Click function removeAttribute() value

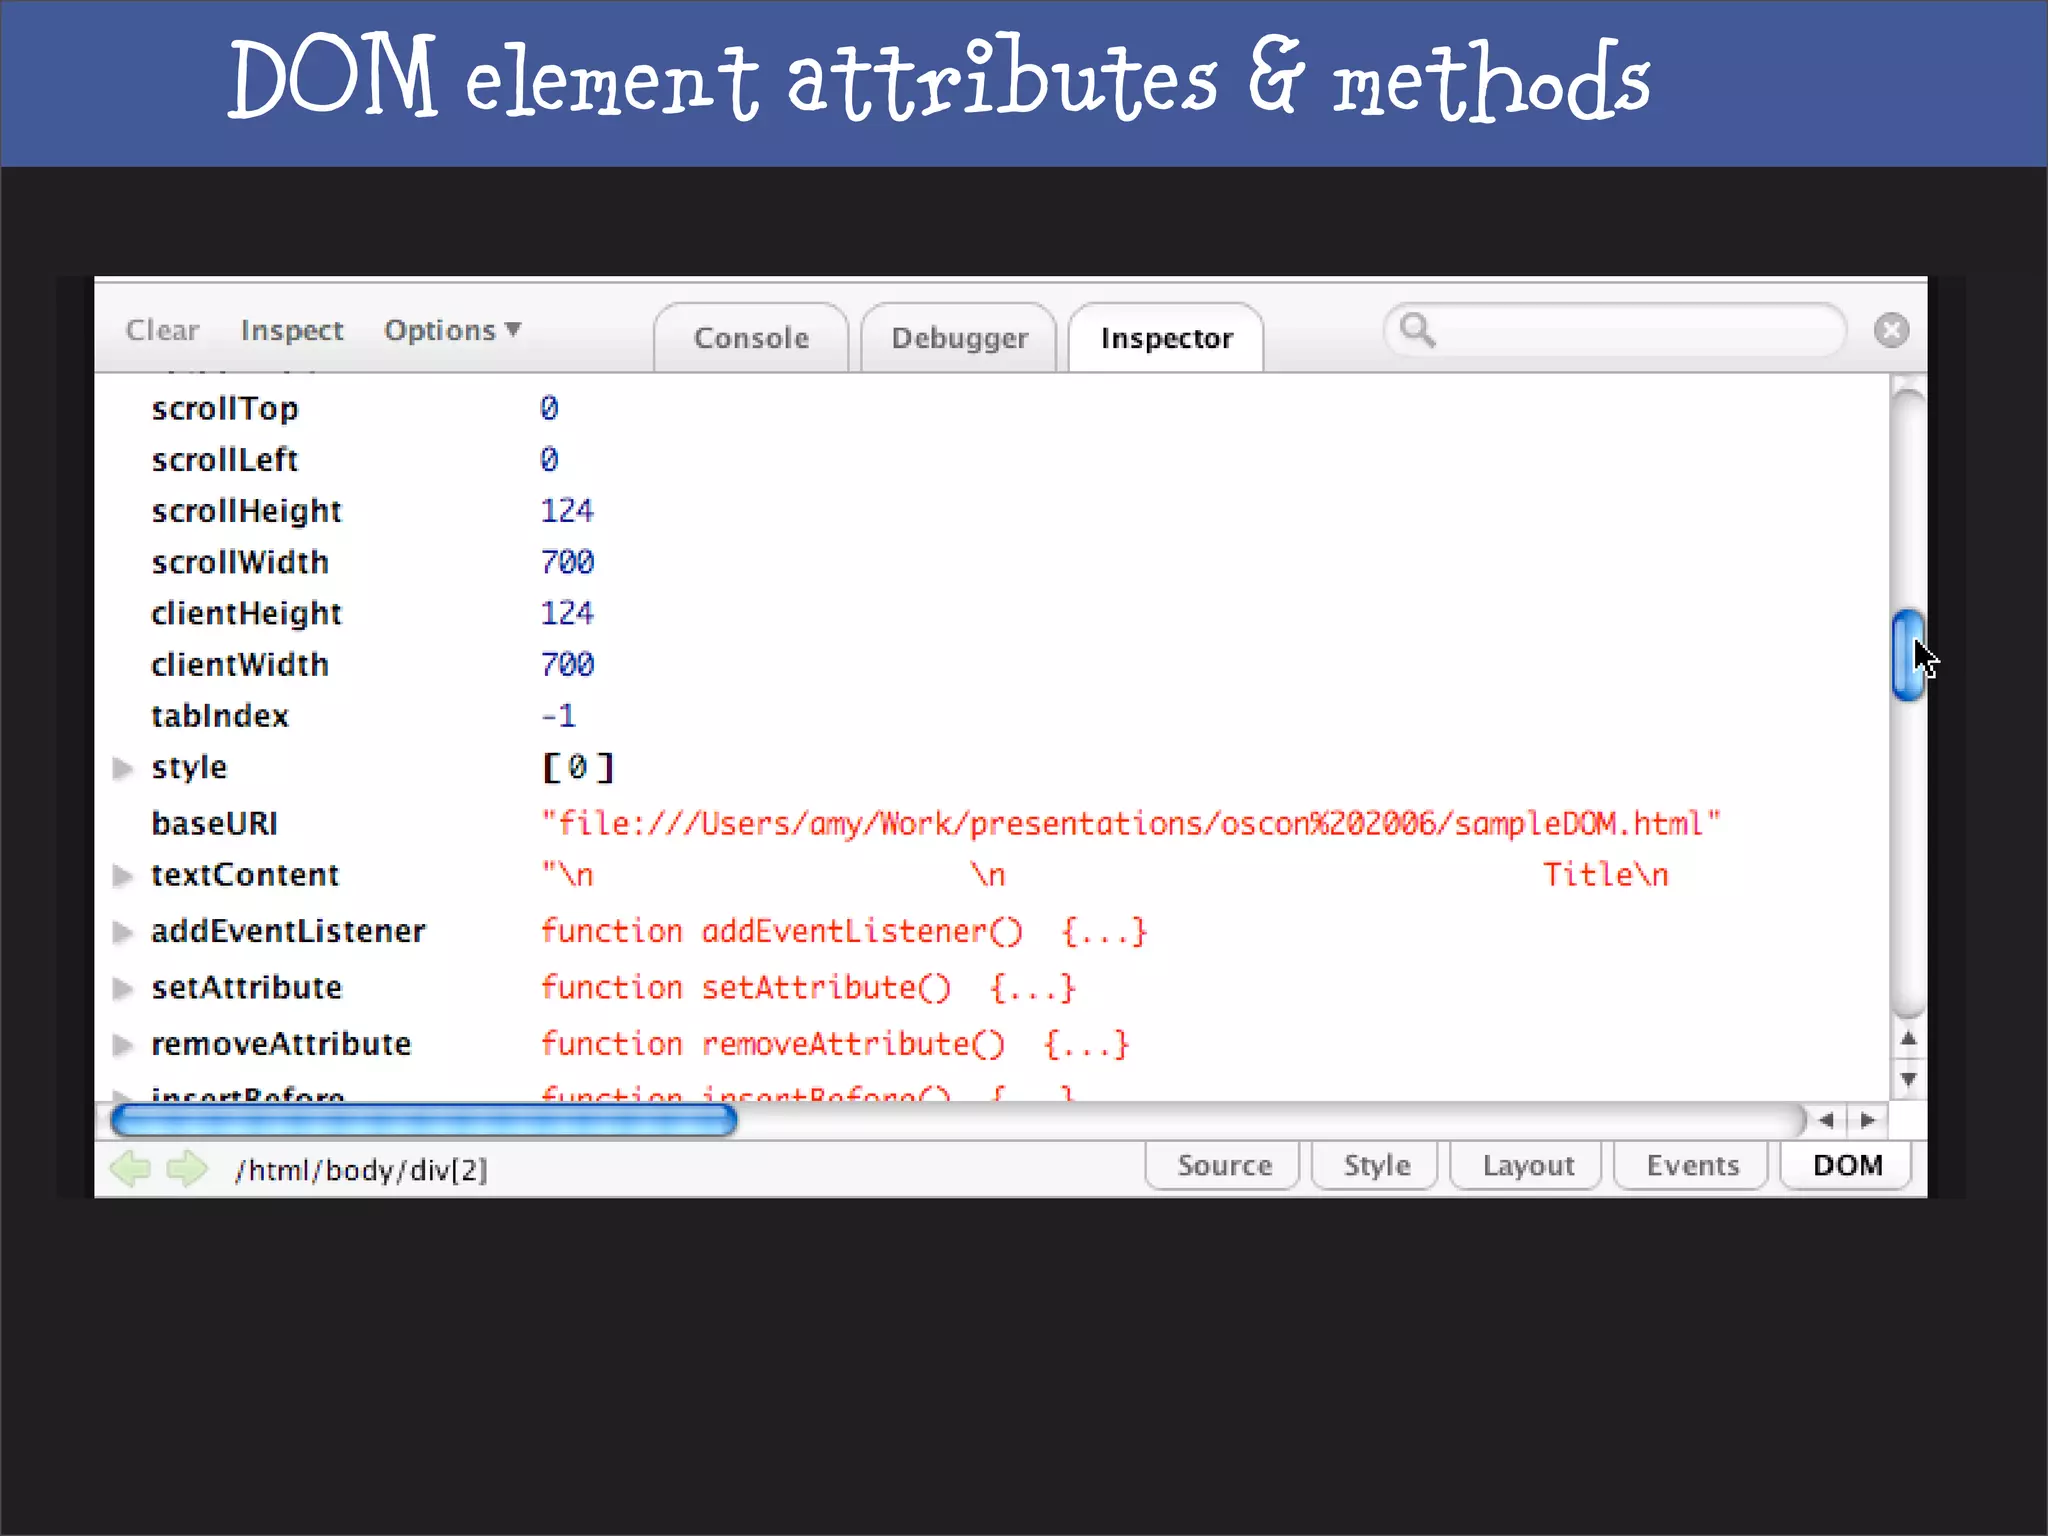pos(834,1044)
